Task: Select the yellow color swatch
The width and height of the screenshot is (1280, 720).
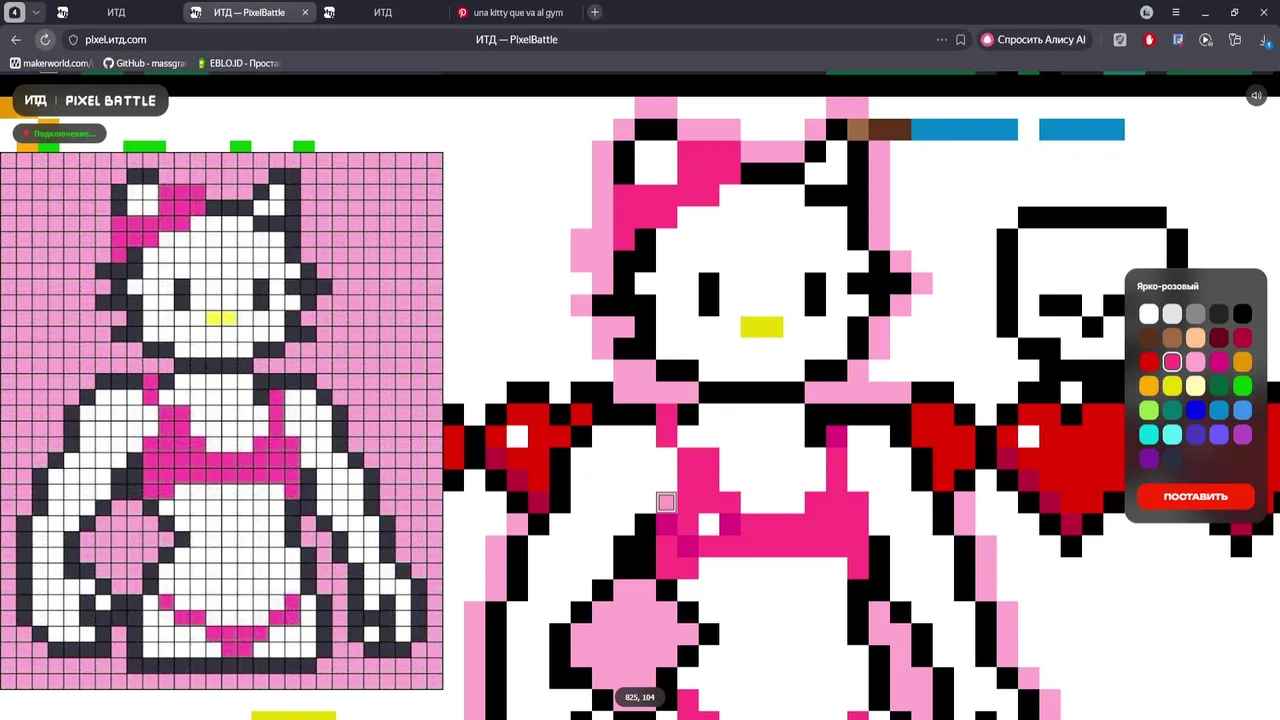Action: 1172,386
